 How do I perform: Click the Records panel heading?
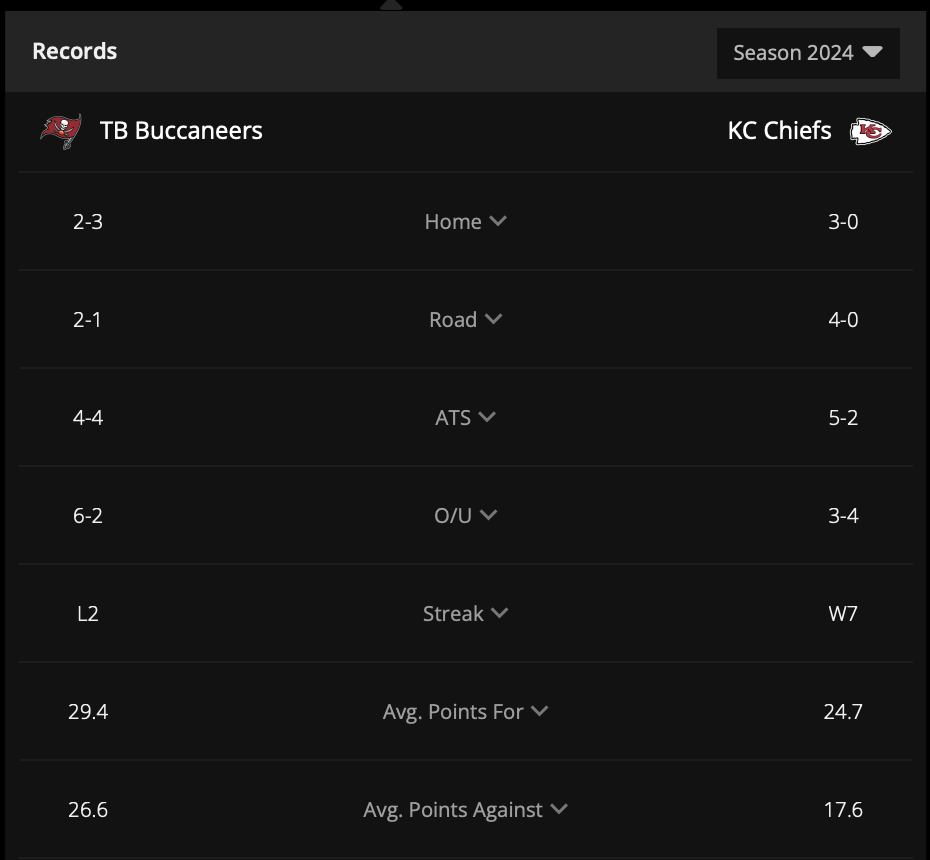point(75,51)
